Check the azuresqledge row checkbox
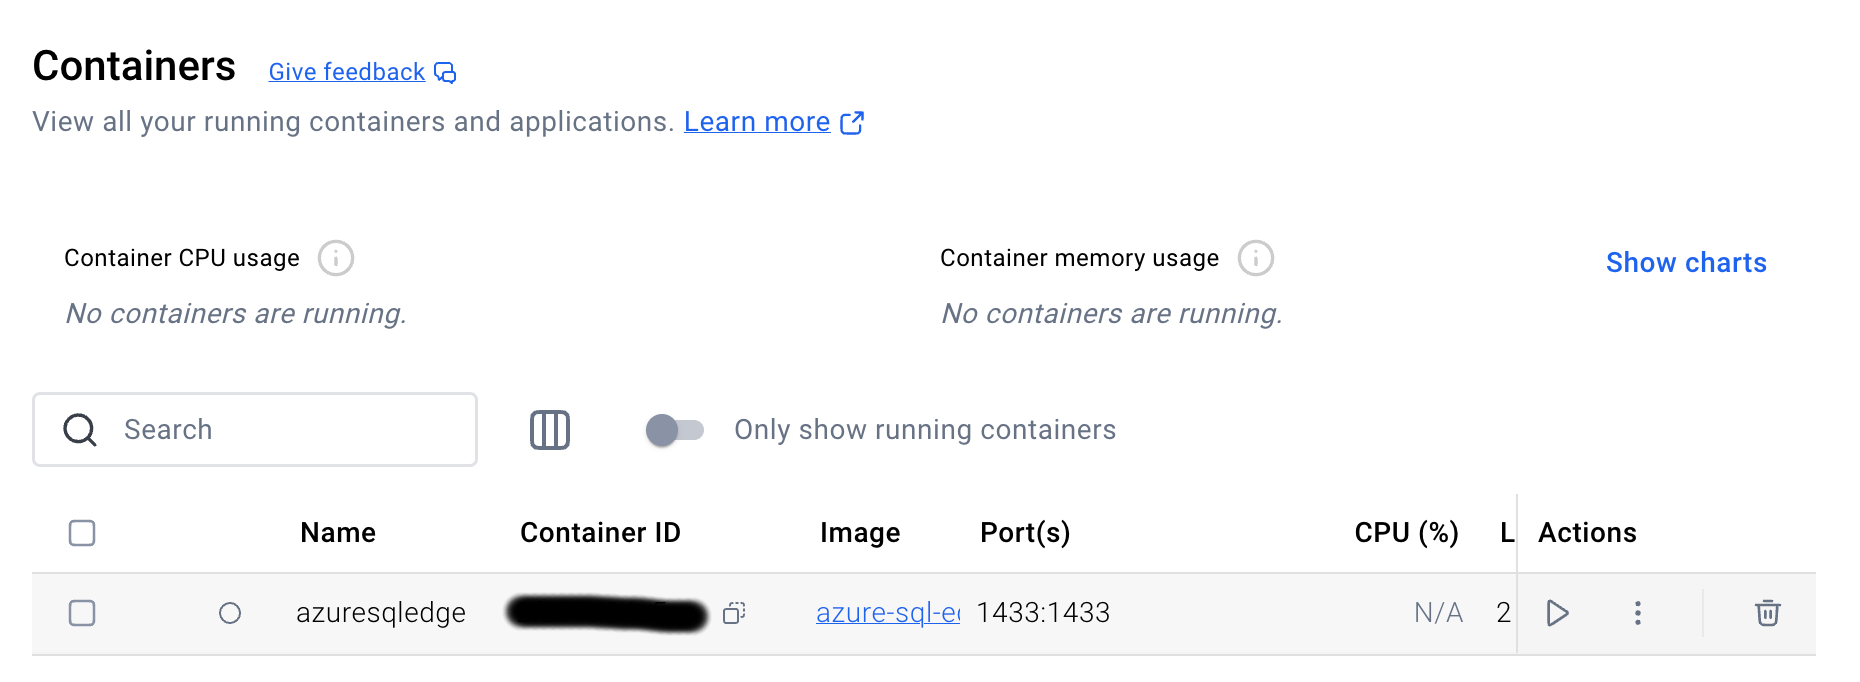Image resolution: width=1860 pixels, height=682 pixels. (x=82, y=613)
